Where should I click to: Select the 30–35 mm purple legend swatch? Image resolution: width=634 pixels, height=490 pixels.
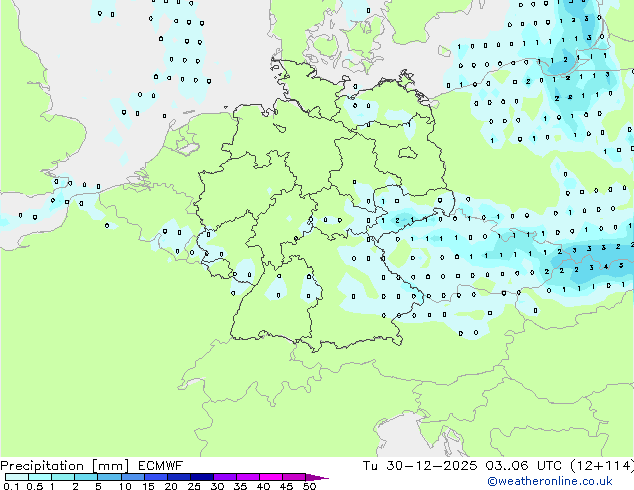coord(224,477)
